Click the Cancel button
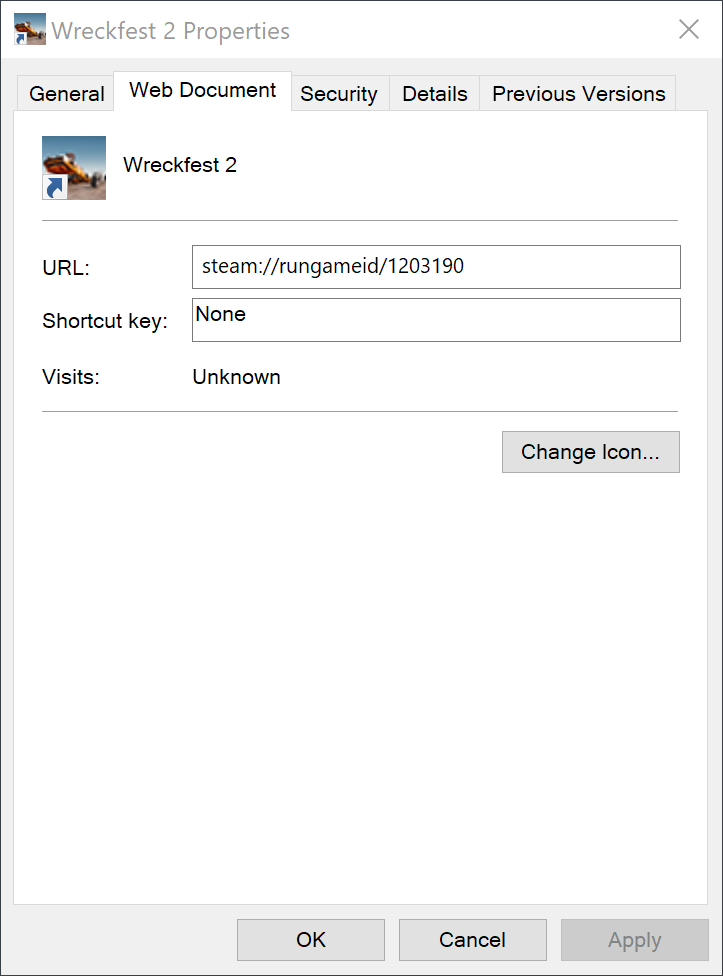 (x=472, y=940)
